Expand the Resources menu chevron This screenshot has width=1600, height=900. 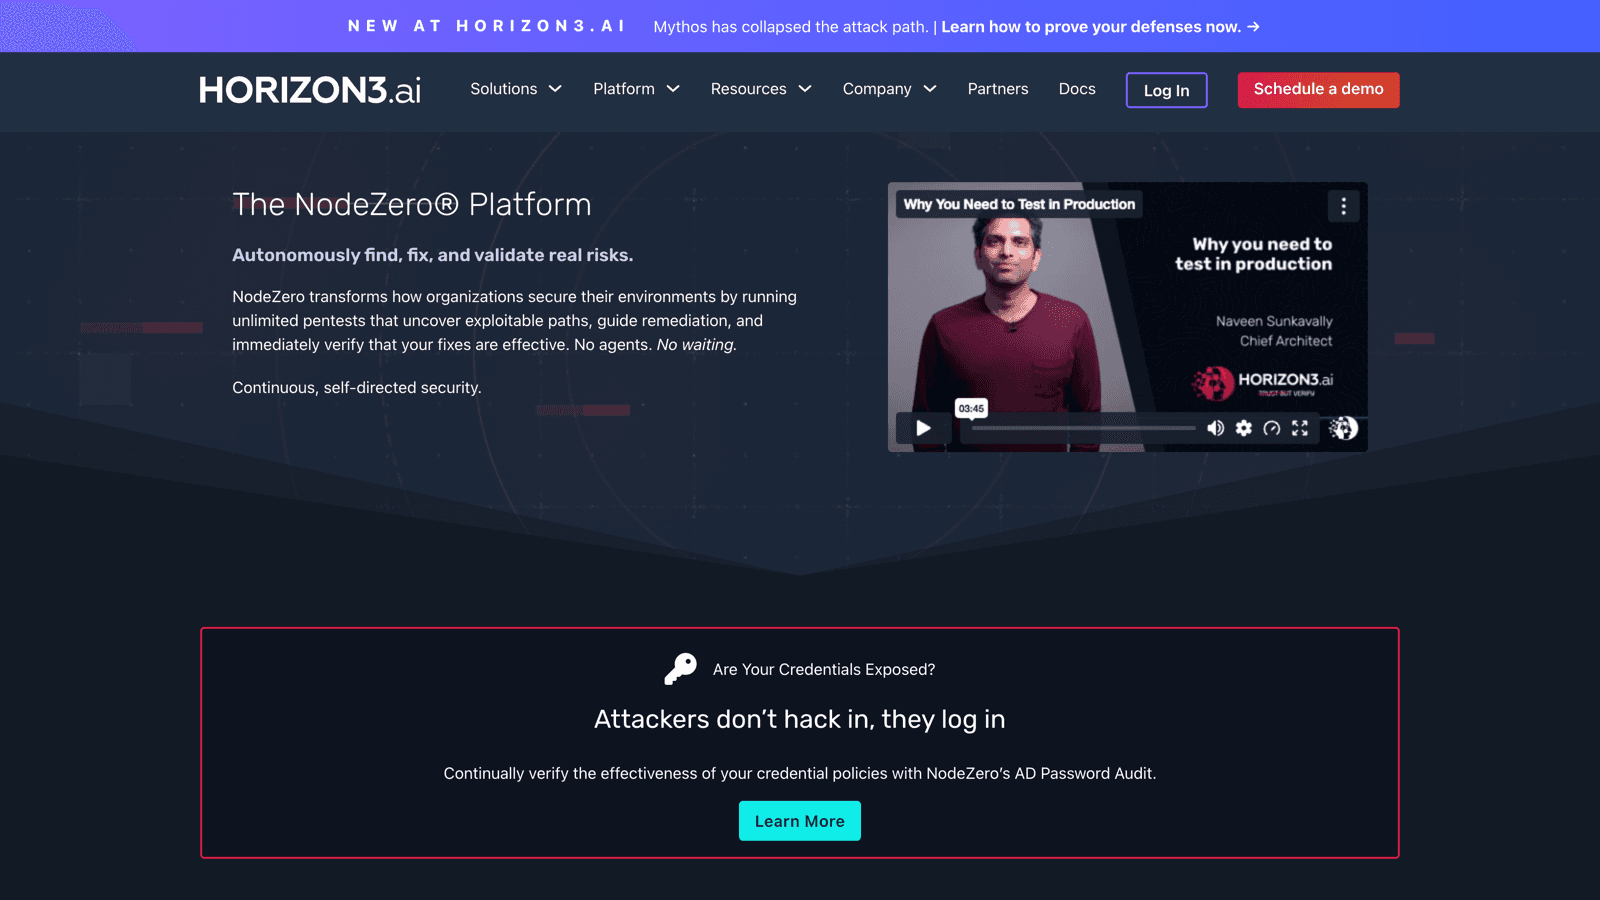pyautogui.click(x=805, y=89)
